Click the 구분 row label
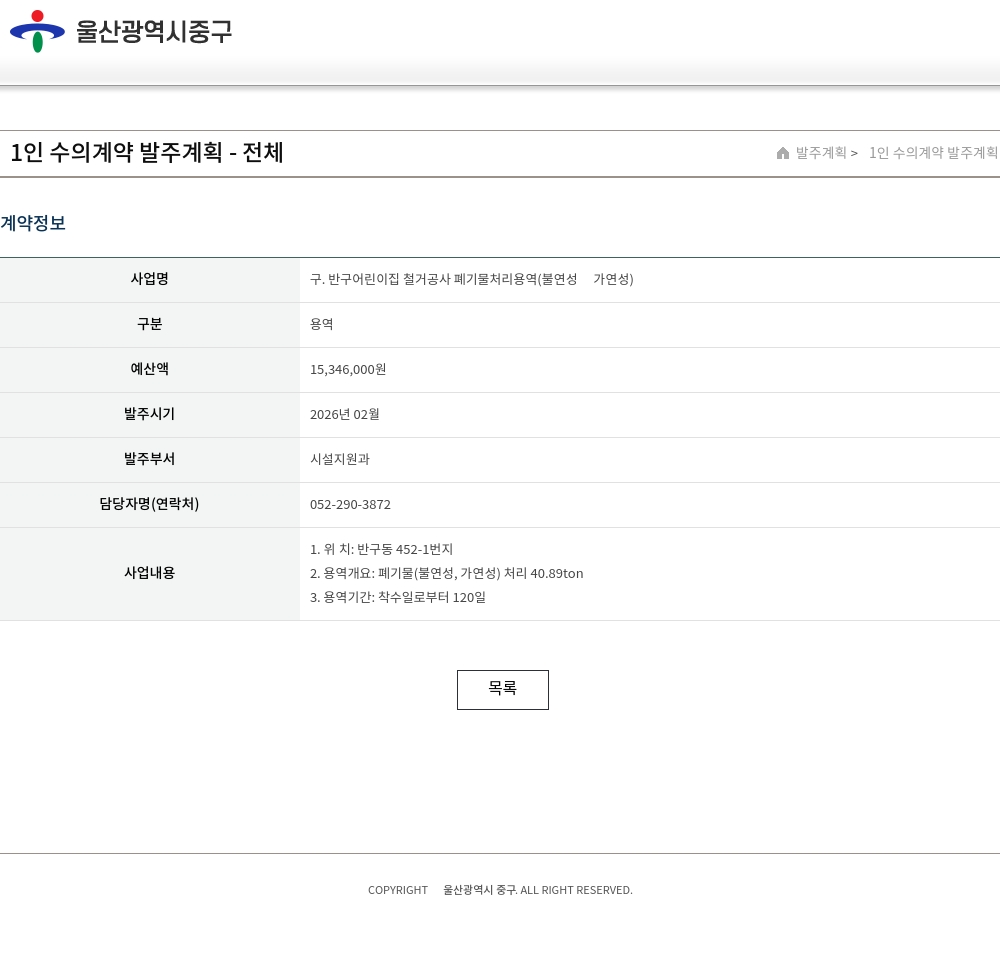 (x=149, y=324)
